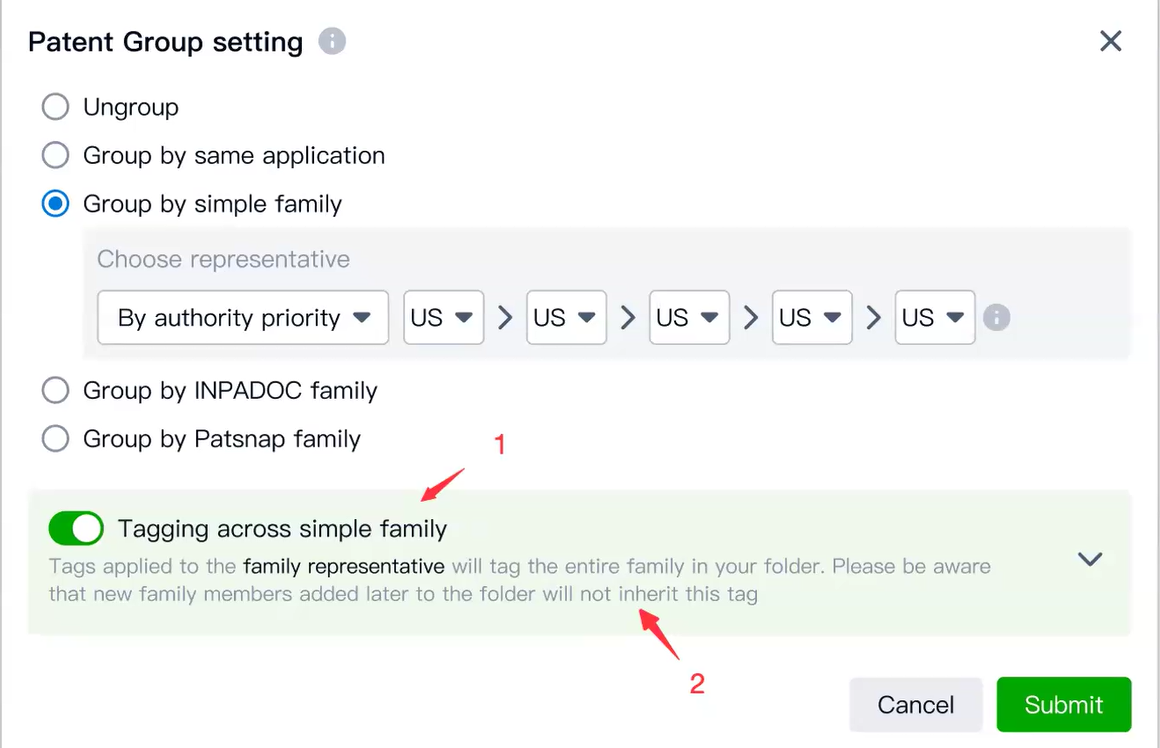Collapse tagging description with chevron
Image resolution: width=1160 pixels, height=748 pixels.
1090,559
